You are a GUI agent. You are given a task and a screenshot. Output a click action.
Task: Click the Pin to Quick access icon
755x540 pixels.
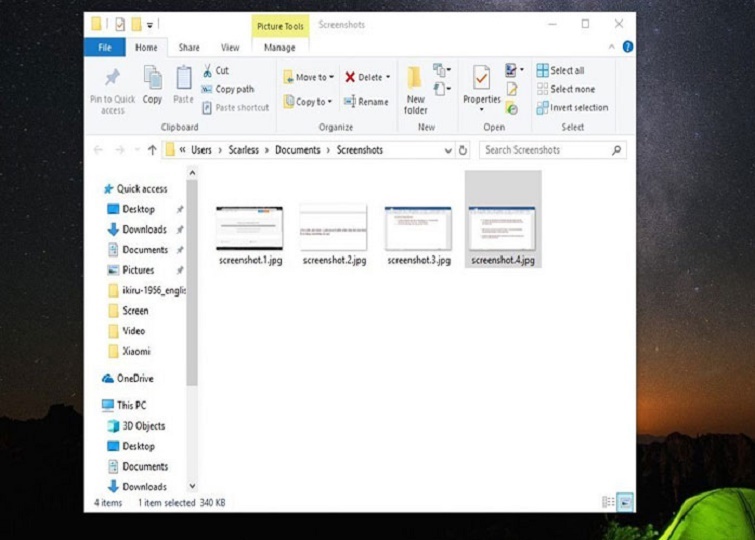(x=112, y=79)
